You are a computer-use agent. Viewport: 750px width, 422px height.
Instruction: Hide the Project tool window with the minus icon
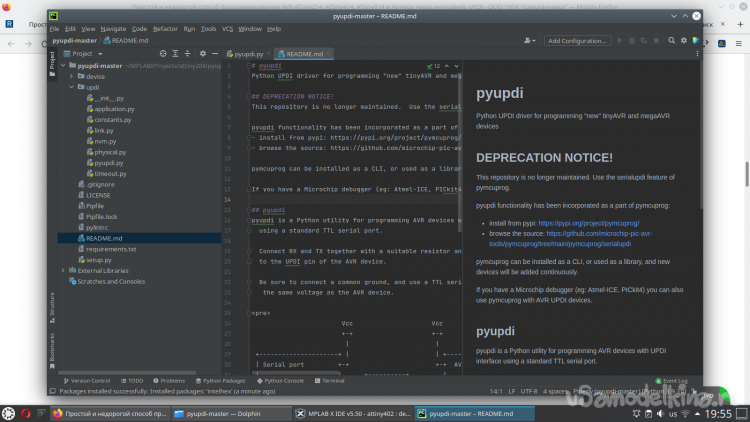click(x=213, y=53)
